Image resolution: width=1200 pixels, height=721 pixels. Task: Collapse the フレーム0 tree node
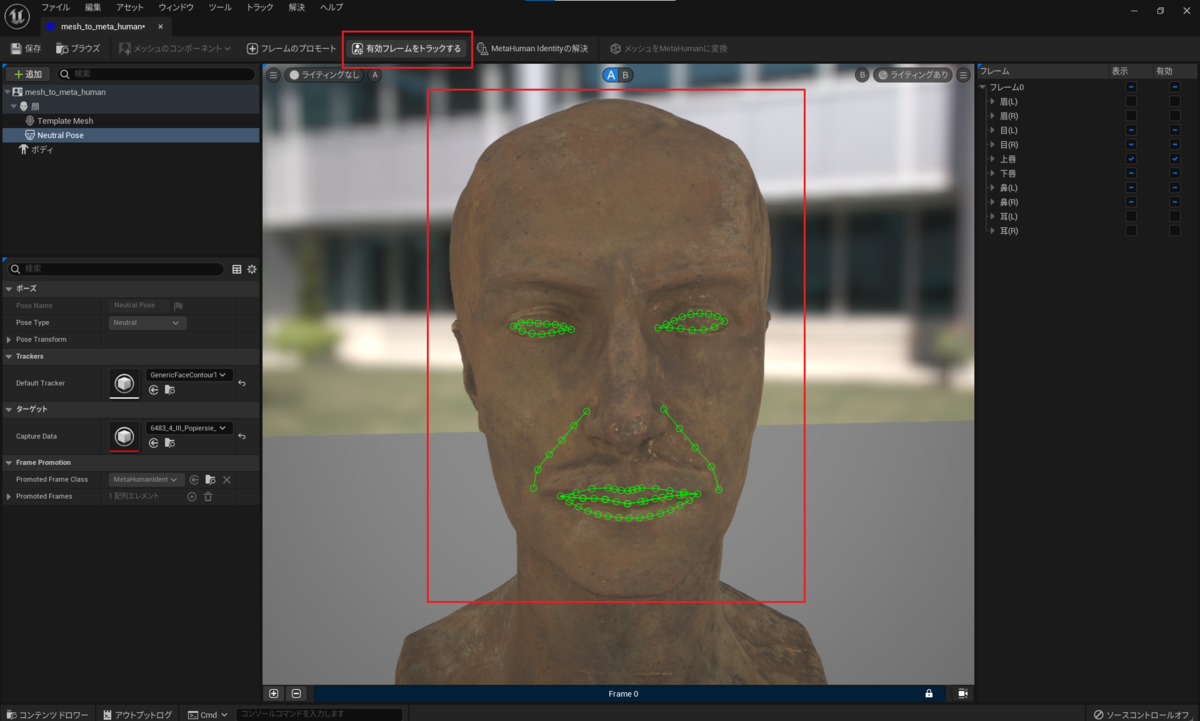983,88
